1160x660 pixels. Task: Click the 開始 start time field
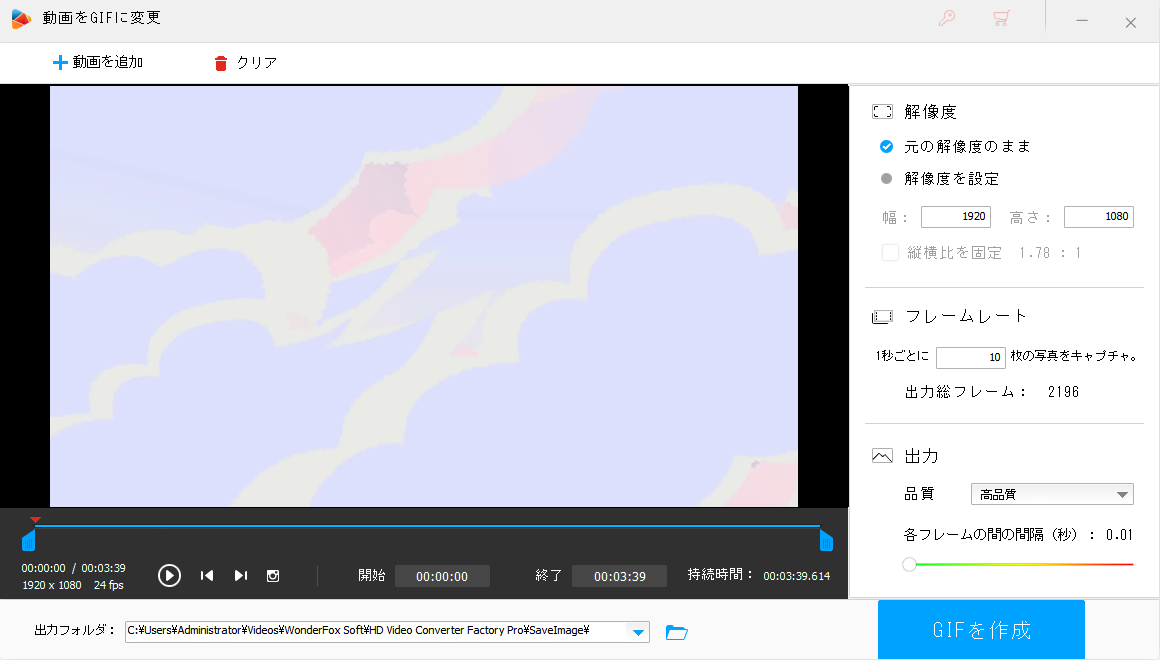click(442, 575)
